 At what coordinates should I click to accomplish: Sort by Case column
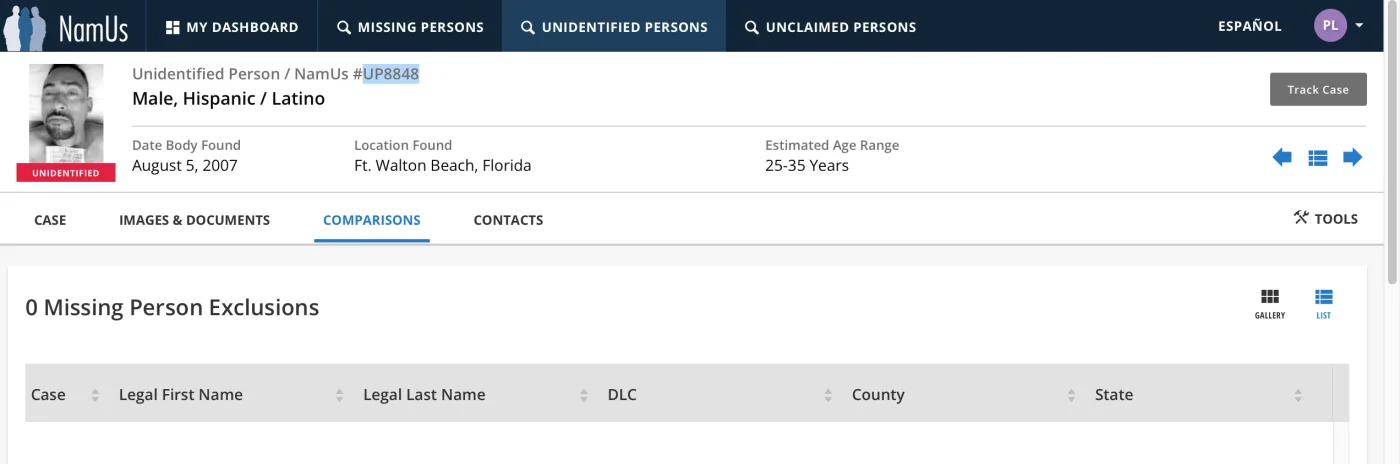(x=95, y=395)
